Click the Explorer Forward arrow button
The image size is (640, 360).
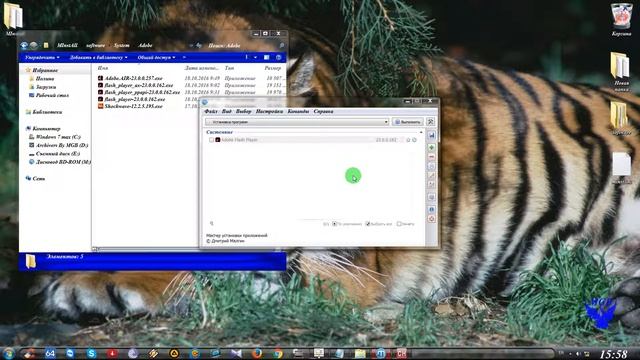pyautogui.click(x=34, y=45)
